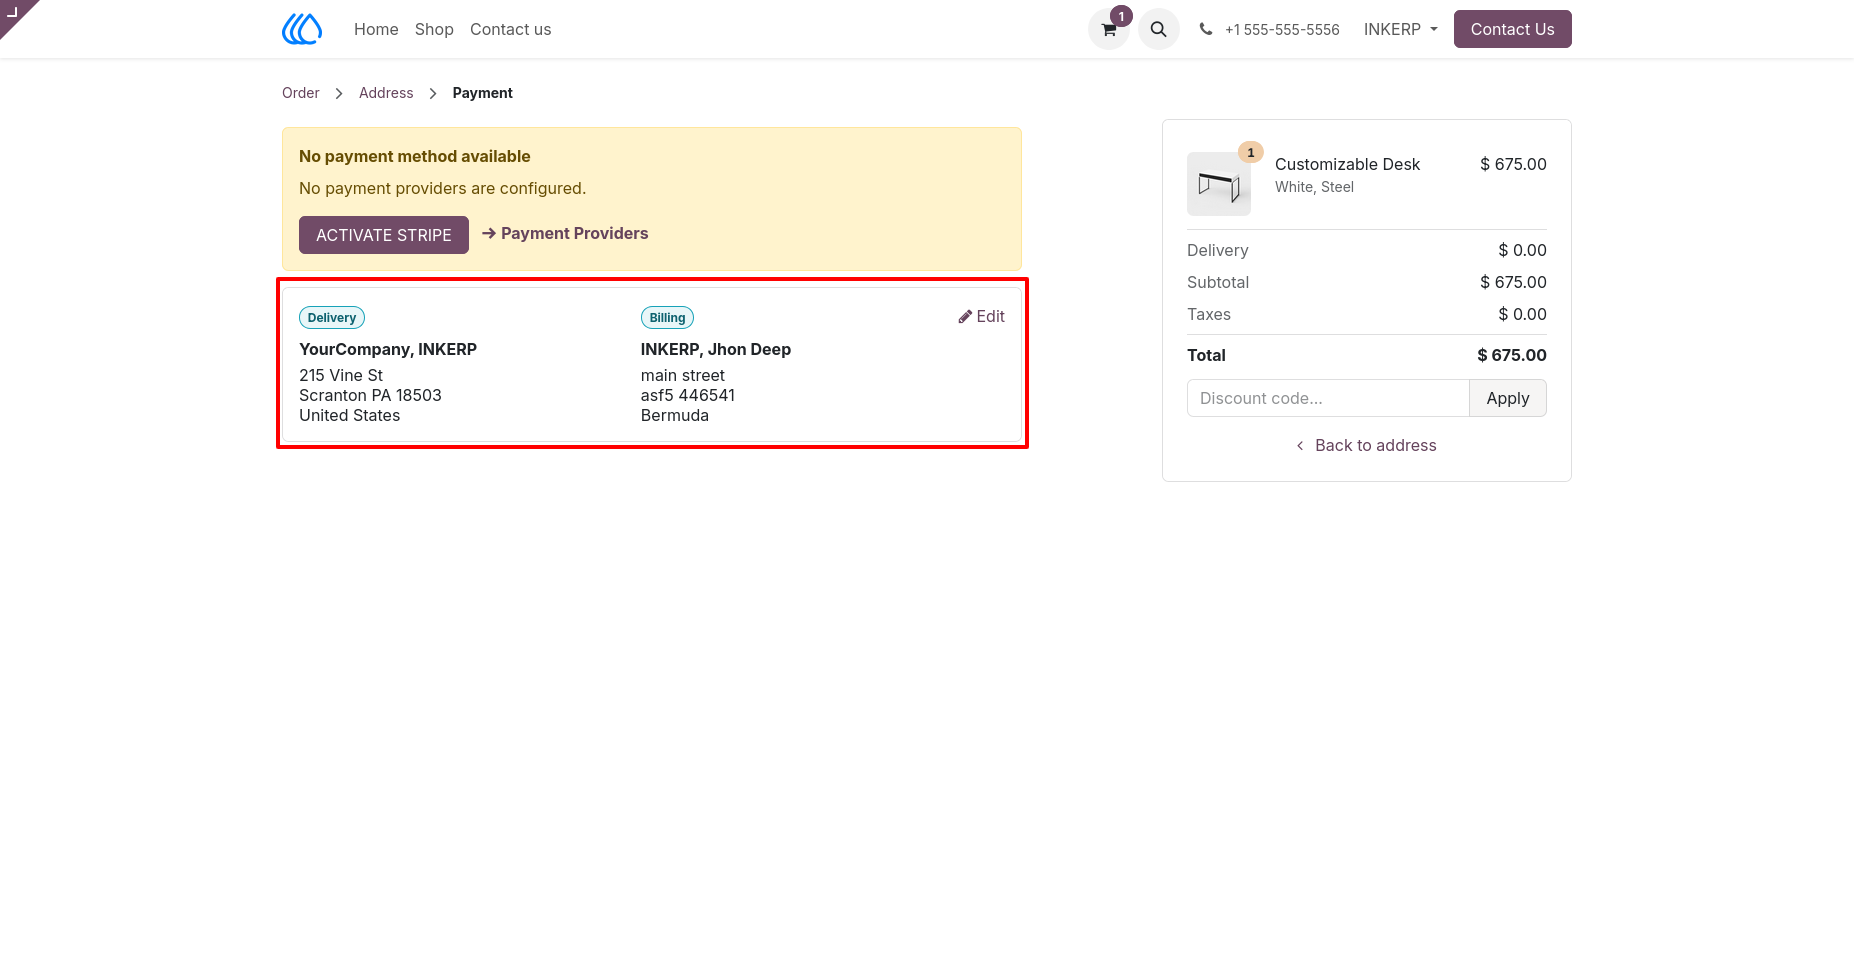
Task: Edit the delivery and billing addresses
Action: [981, 316]
